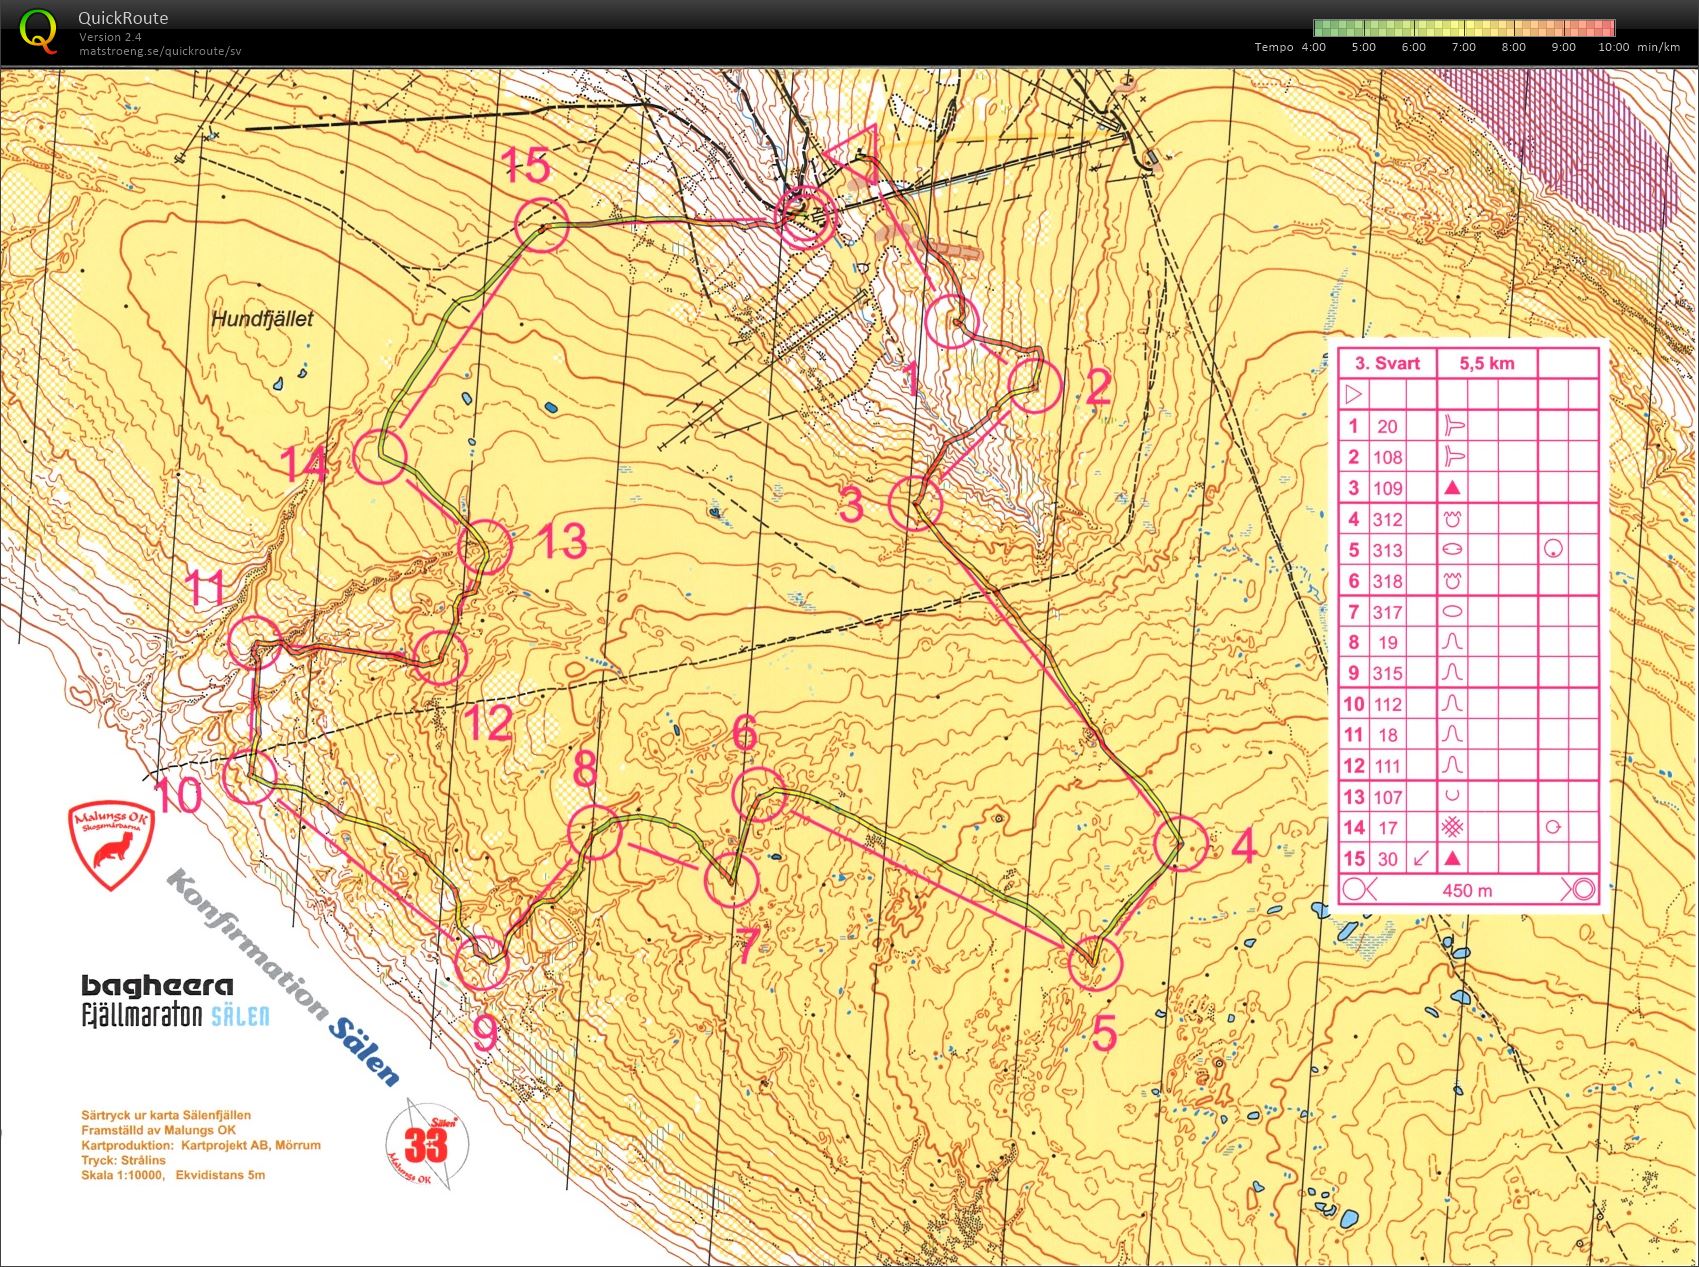1699x1267 pixels.
Task: Click control code 313 in row 5
Action: point(1387,550)
